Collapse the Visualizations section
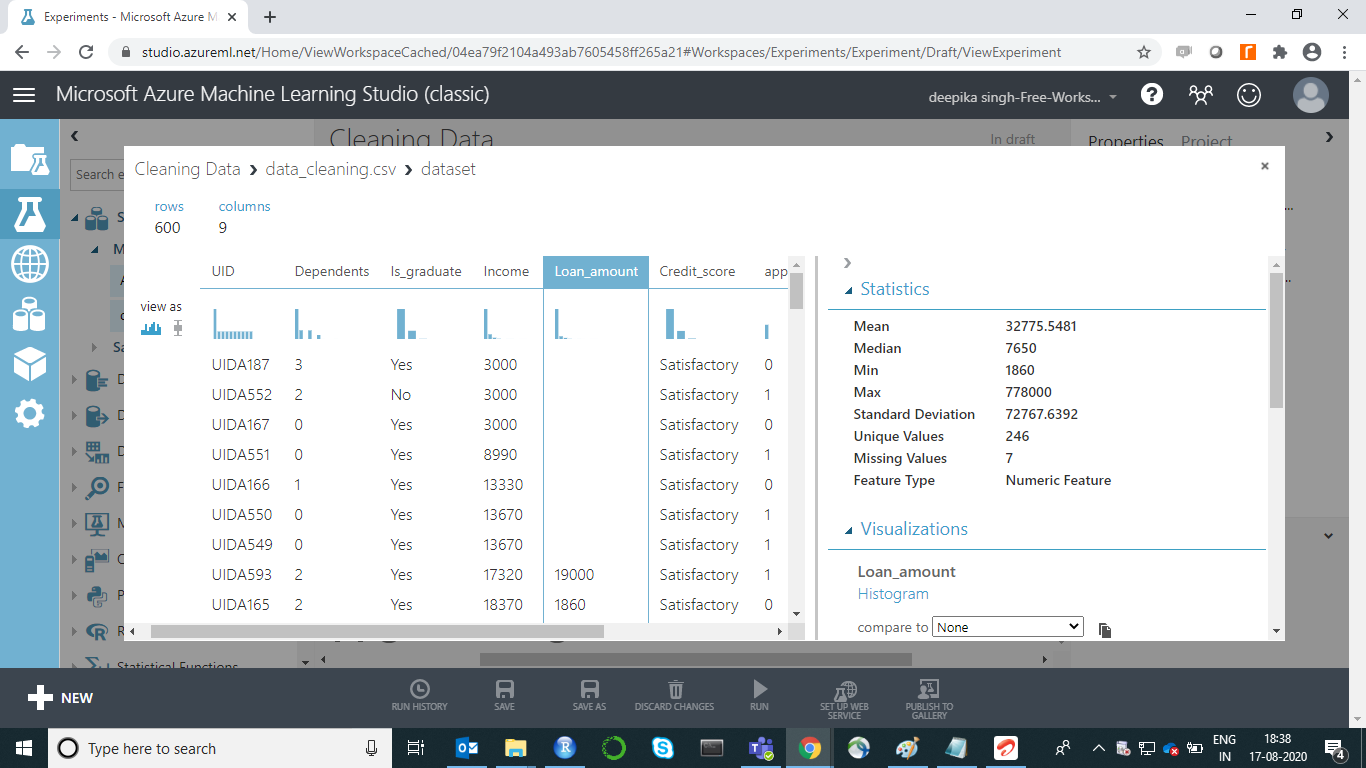 coord(849,531)
